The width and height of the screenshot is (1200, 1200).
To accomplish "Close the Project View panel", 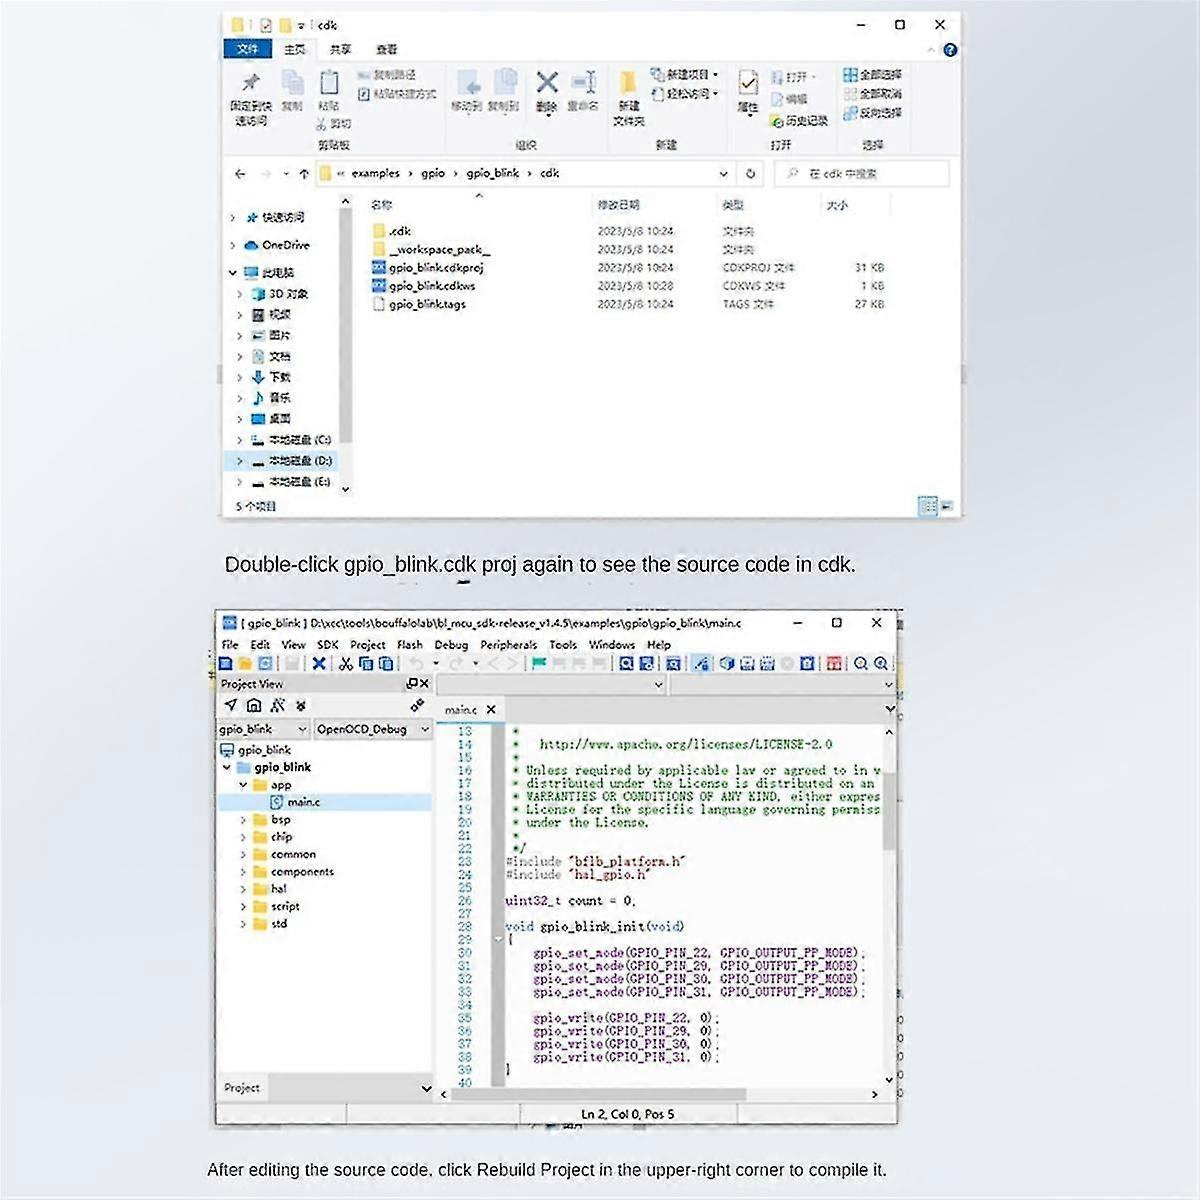I will coord(424,684).
